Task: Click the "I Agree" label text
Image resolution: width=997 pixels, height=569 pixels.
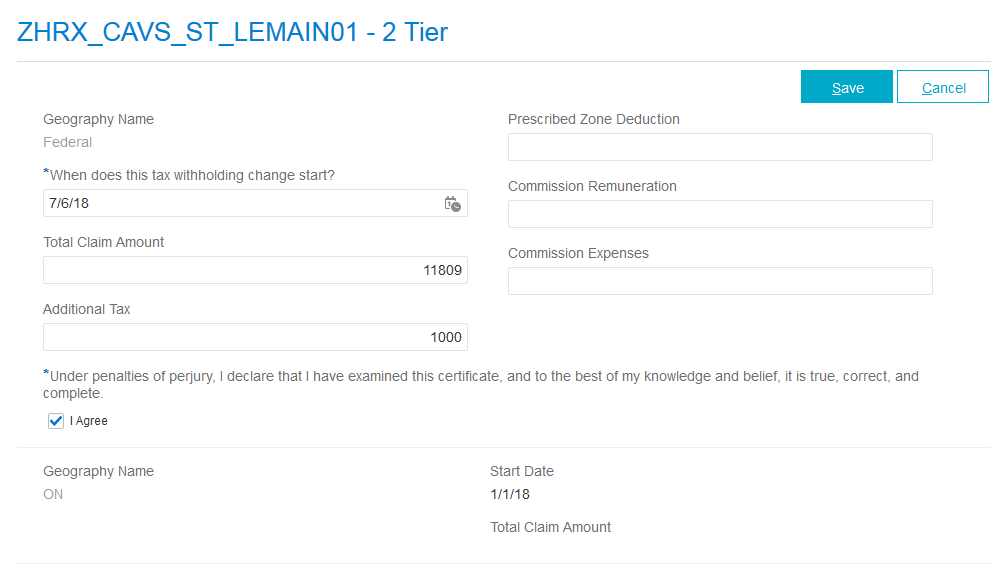Action: tap(89, 421)
